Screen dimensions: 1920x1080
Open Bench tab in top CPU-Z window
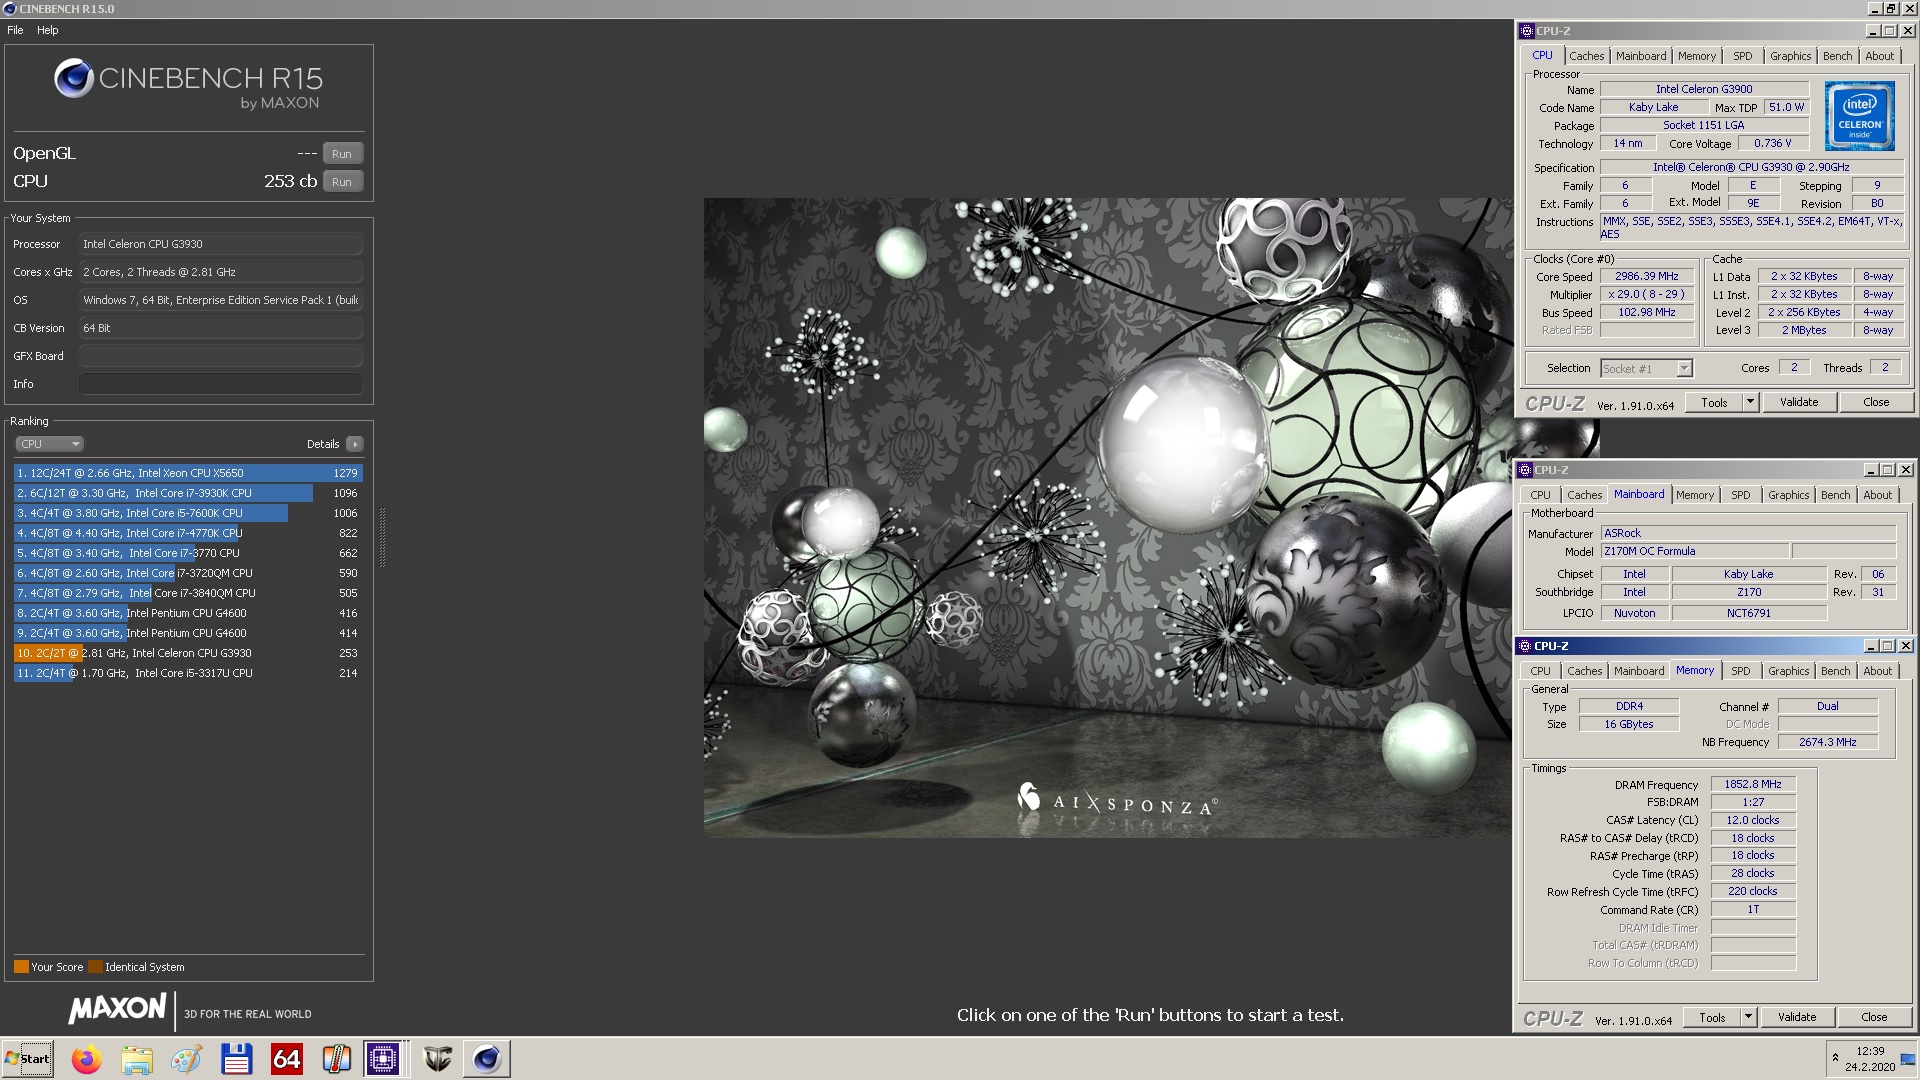tap(1837, 56)
